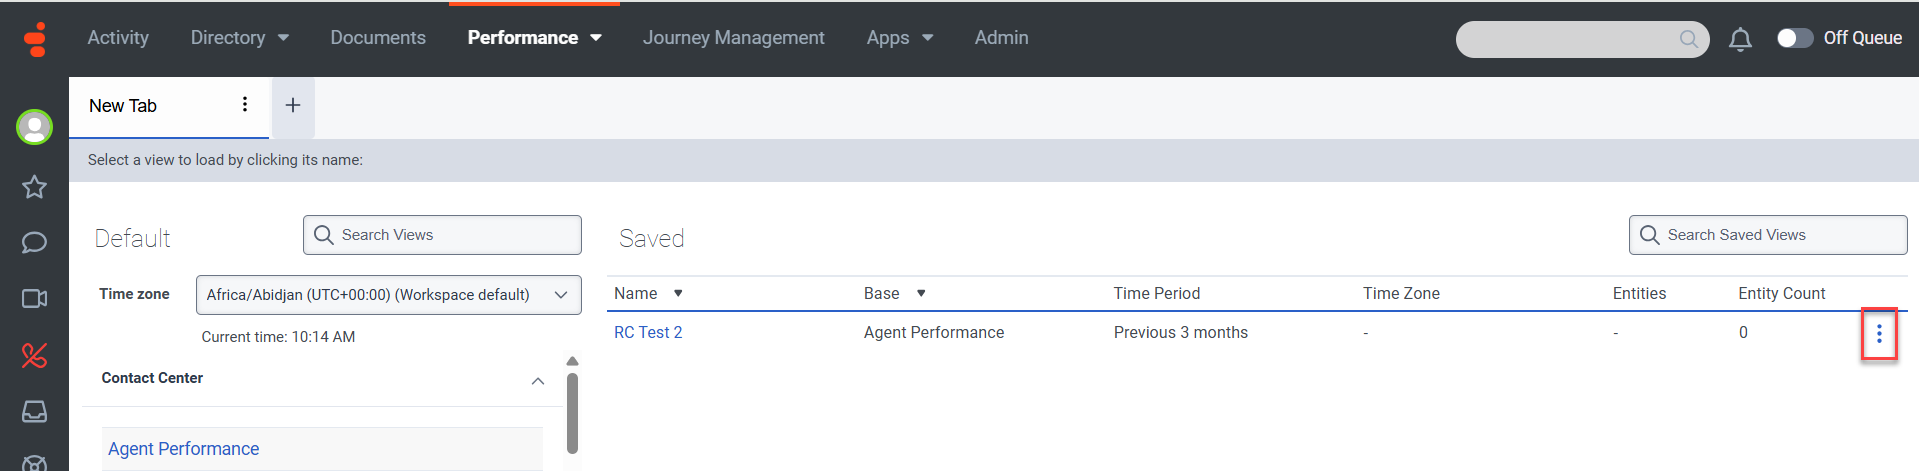Open the Agent Performance default view
This screenshot has height=471, width=1919.
pos(184,449)
